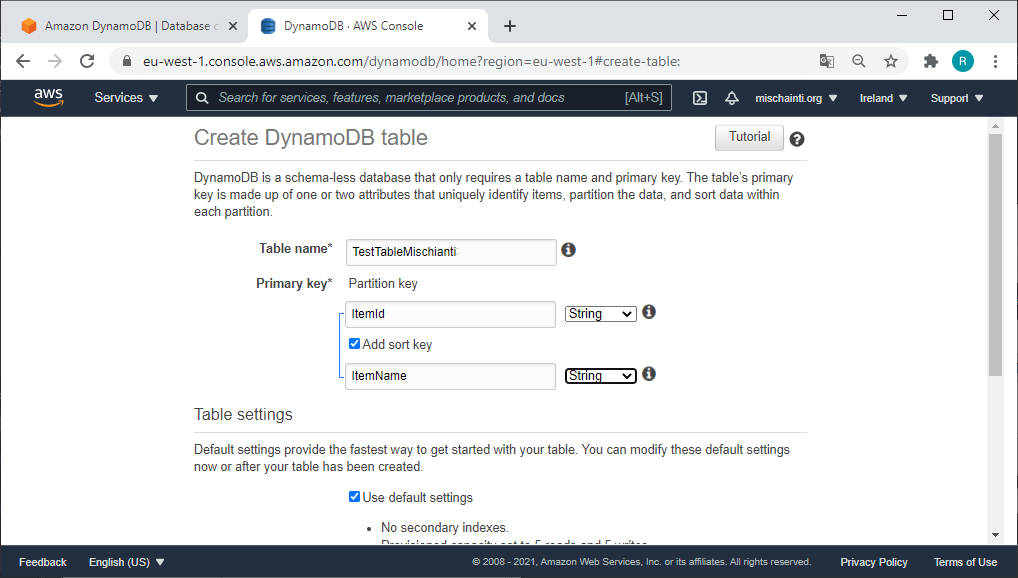The width and height of the screenshot is (1018, 578).
Task: Click the AWS services search box
Action: coord(428,98)
